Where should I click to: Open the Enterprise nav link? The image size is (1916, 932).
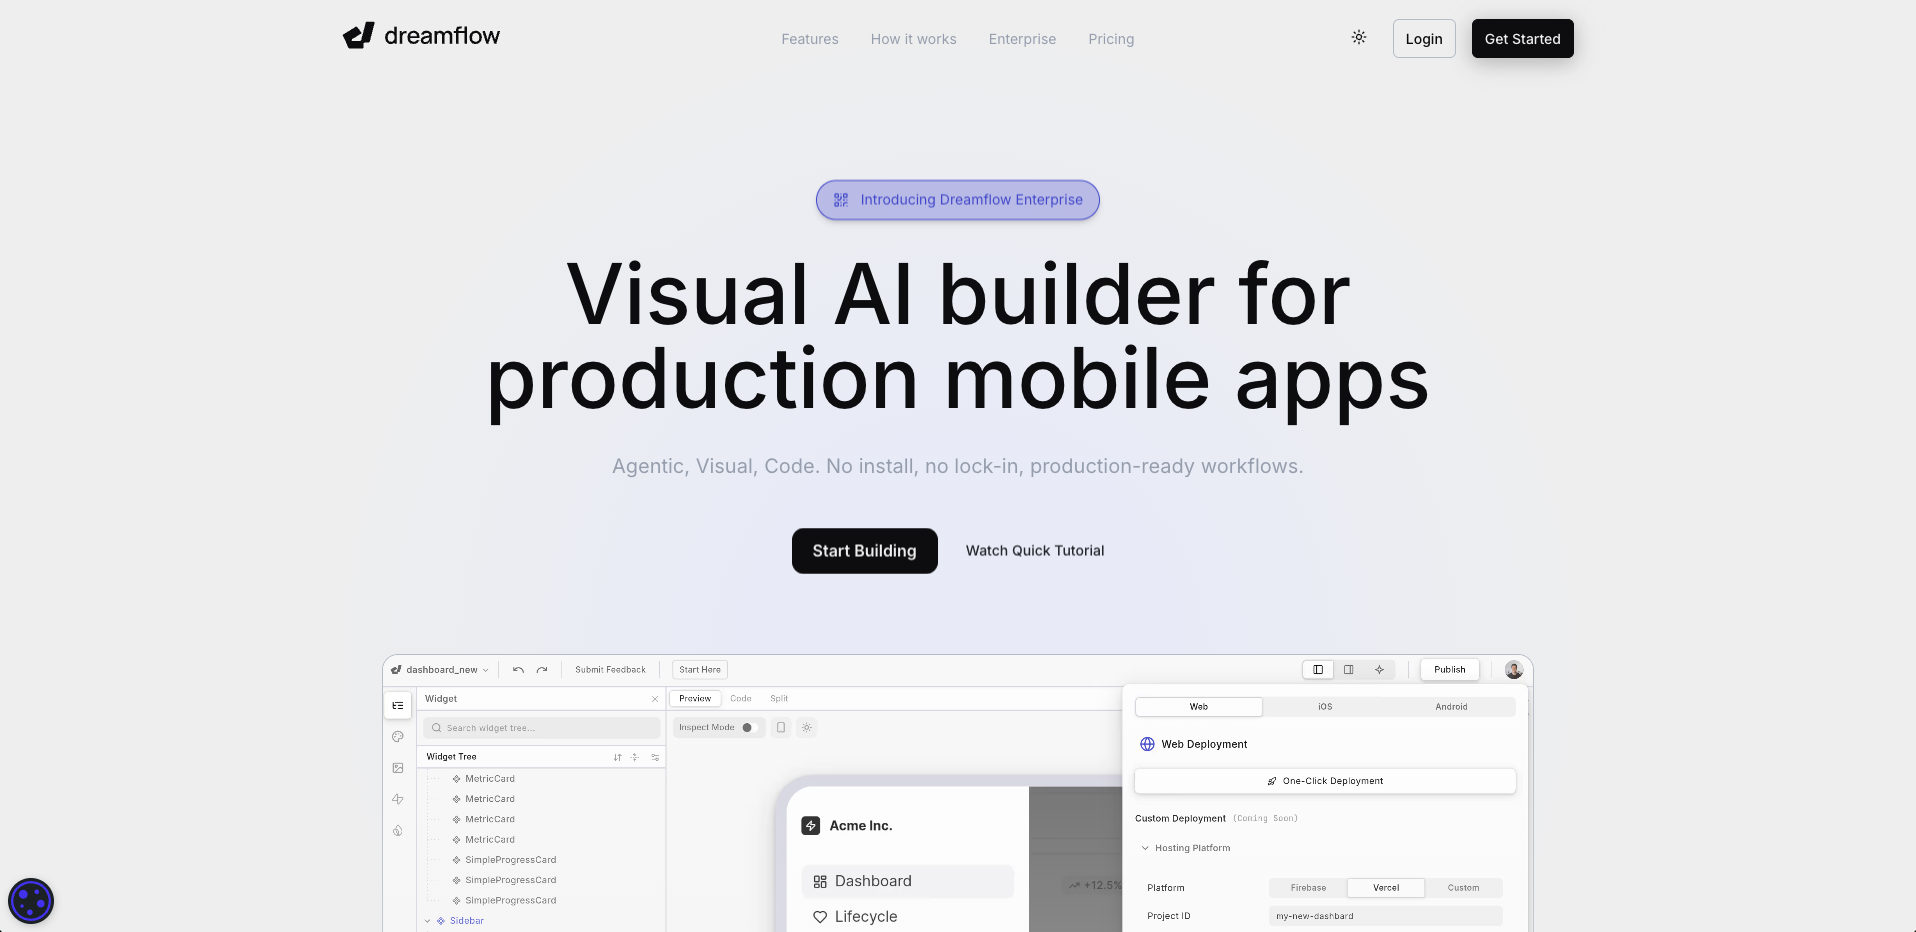(x=1022, y=39)
